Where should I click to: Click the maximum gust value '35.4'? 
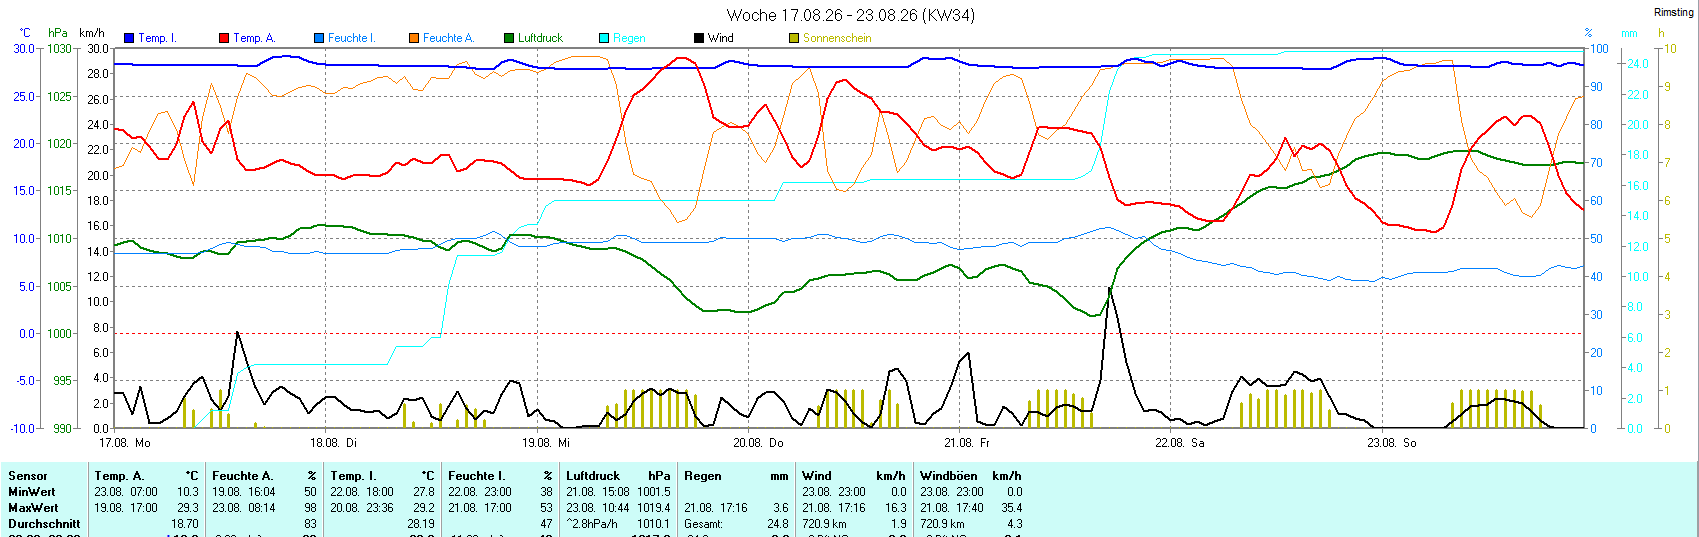(x=1012, y=508)
